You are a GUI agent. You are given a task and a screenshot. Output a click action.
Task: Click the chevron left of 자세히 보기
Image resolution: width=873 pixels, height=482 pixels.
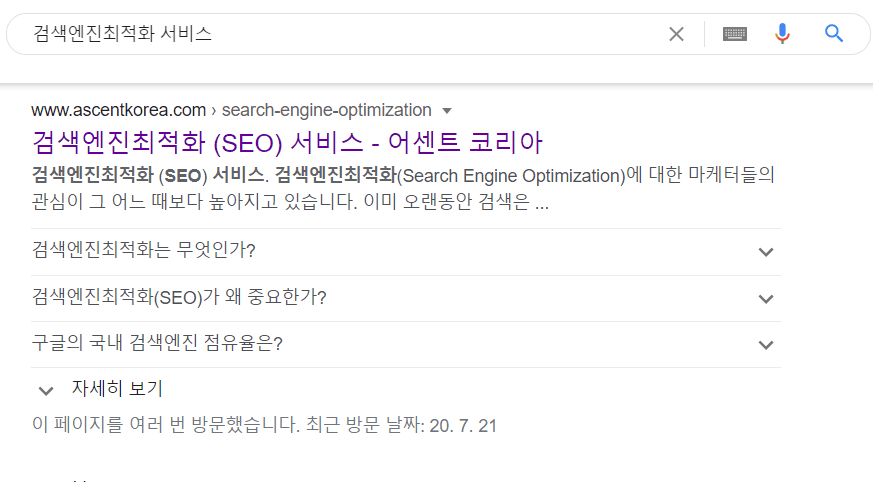pyautogui.click(x=46, y=391)
